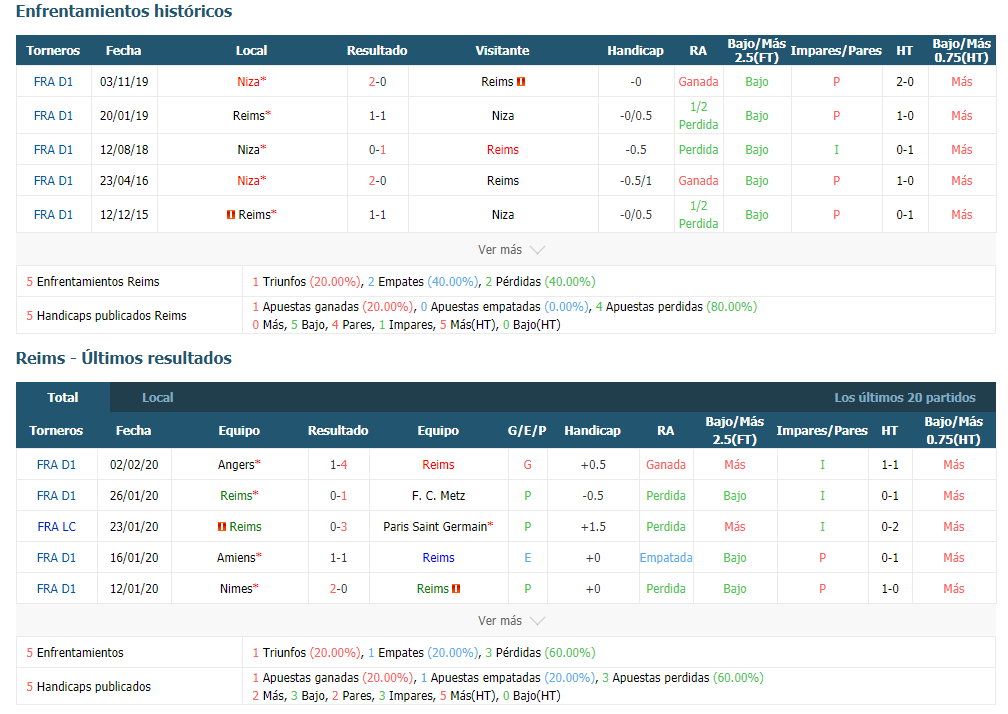Open FRA D1 link for 02/02/20 match

(x=57, y=465)
